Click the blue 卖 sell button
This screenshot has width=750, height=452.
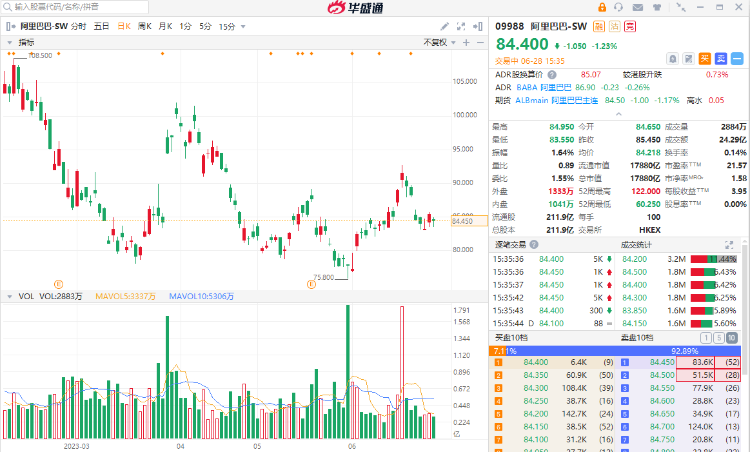[x=721, y=58]
